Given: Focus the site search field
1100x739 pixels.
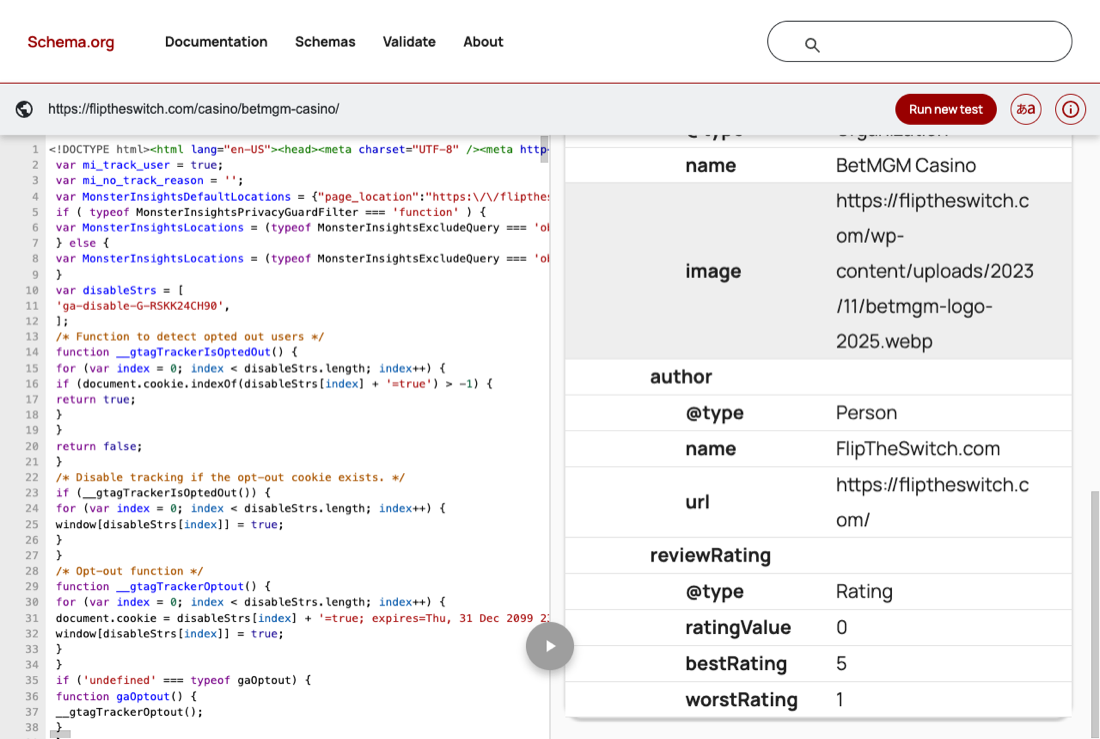Looking at the screenshot, I should 919,41.
